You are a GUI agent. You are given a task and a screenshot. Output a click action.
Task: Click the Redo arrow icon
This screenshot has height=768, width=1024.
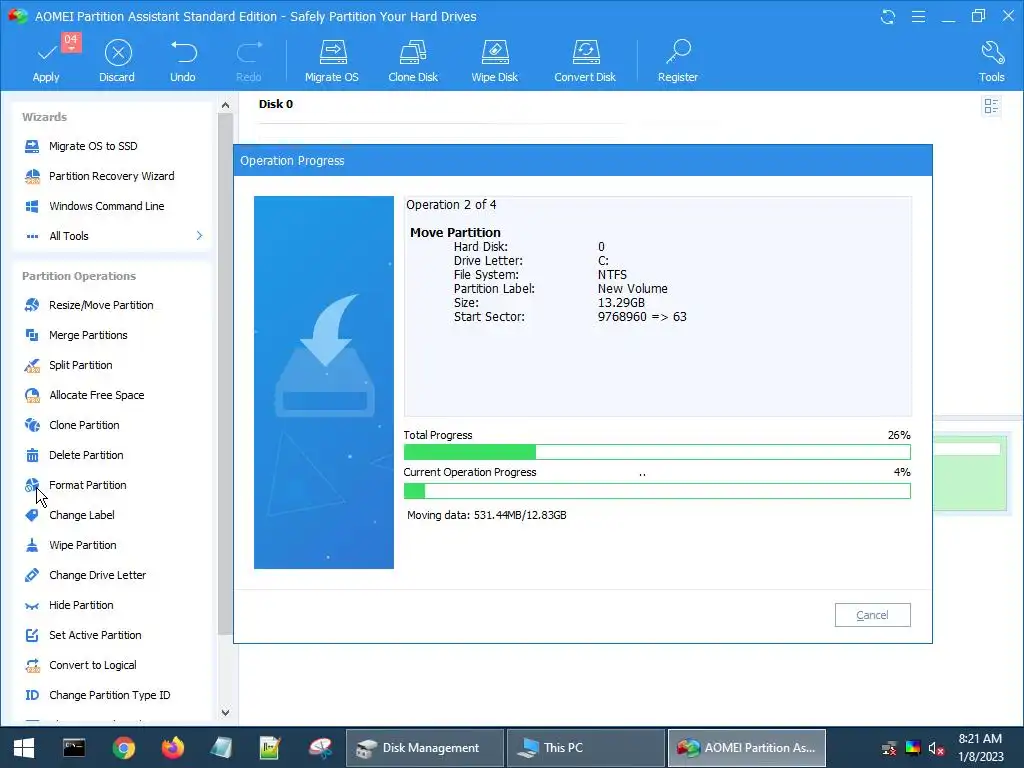tap(249, 52)
